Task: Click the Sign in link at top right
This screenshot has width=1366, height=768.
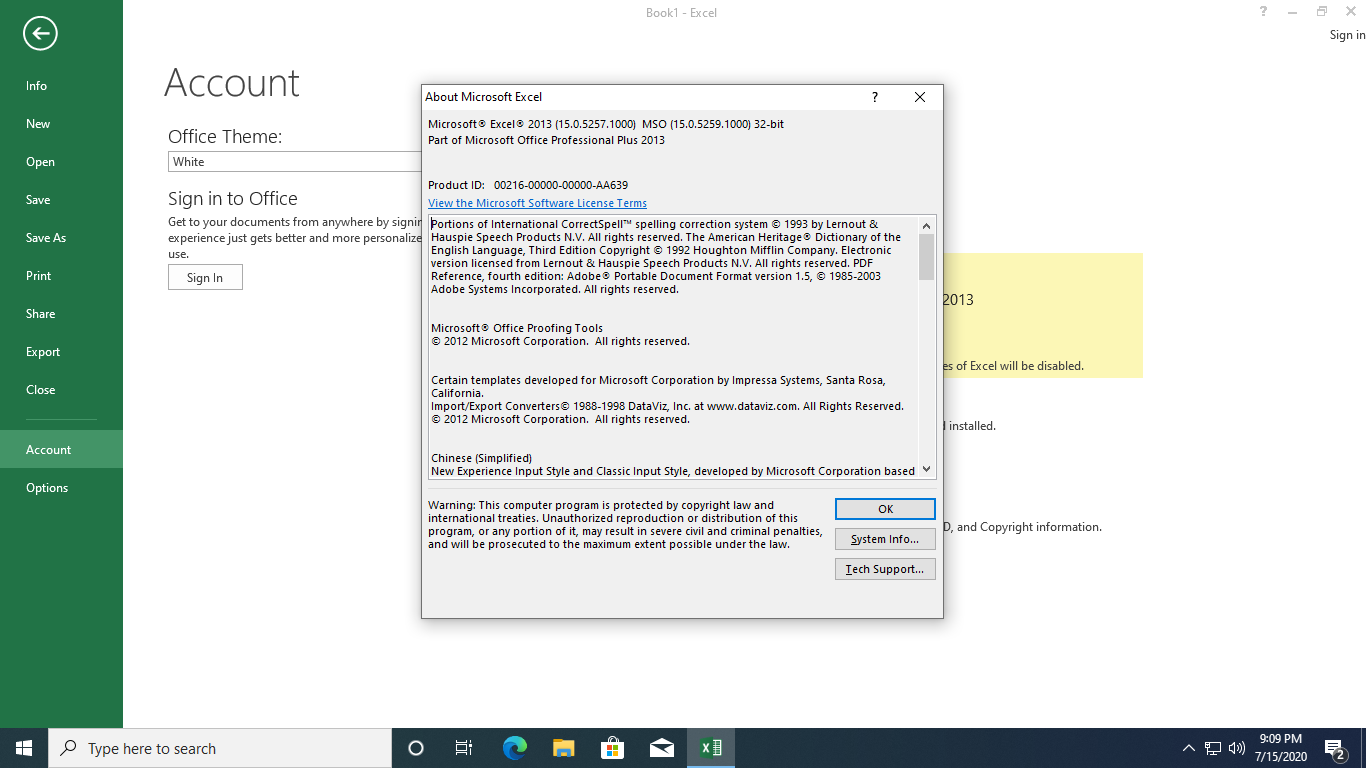Action: (x=1347, y=35)
